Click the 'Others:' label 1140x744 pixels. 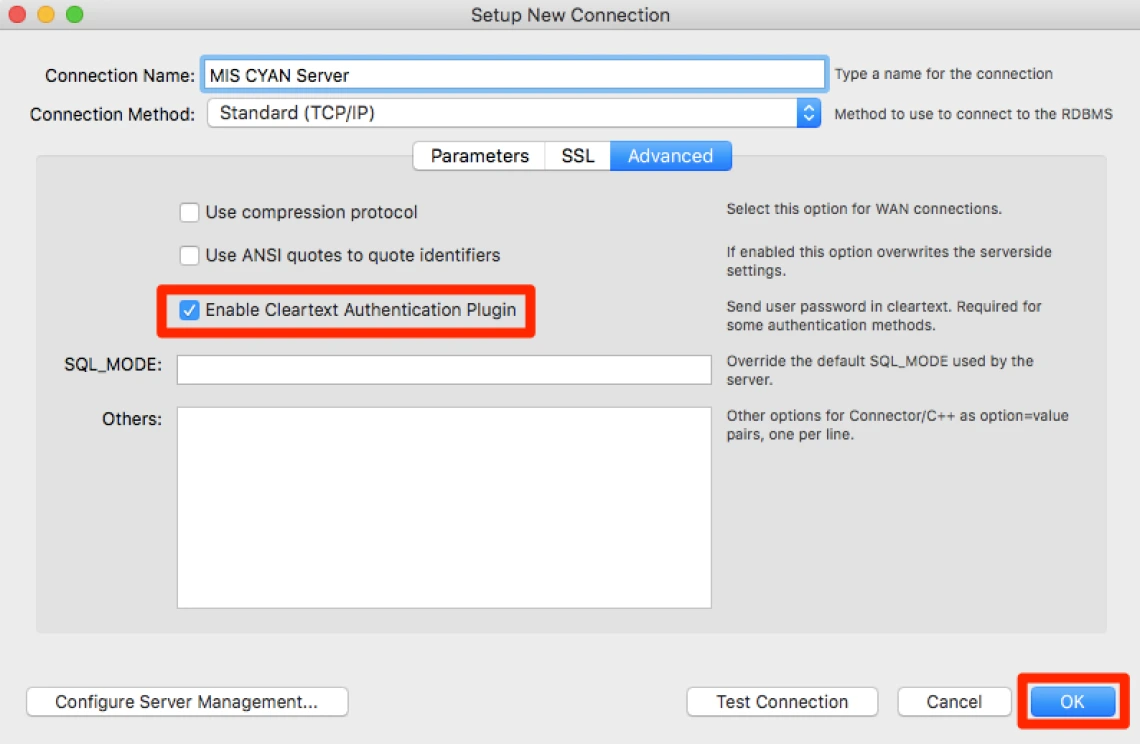[132, 419]
